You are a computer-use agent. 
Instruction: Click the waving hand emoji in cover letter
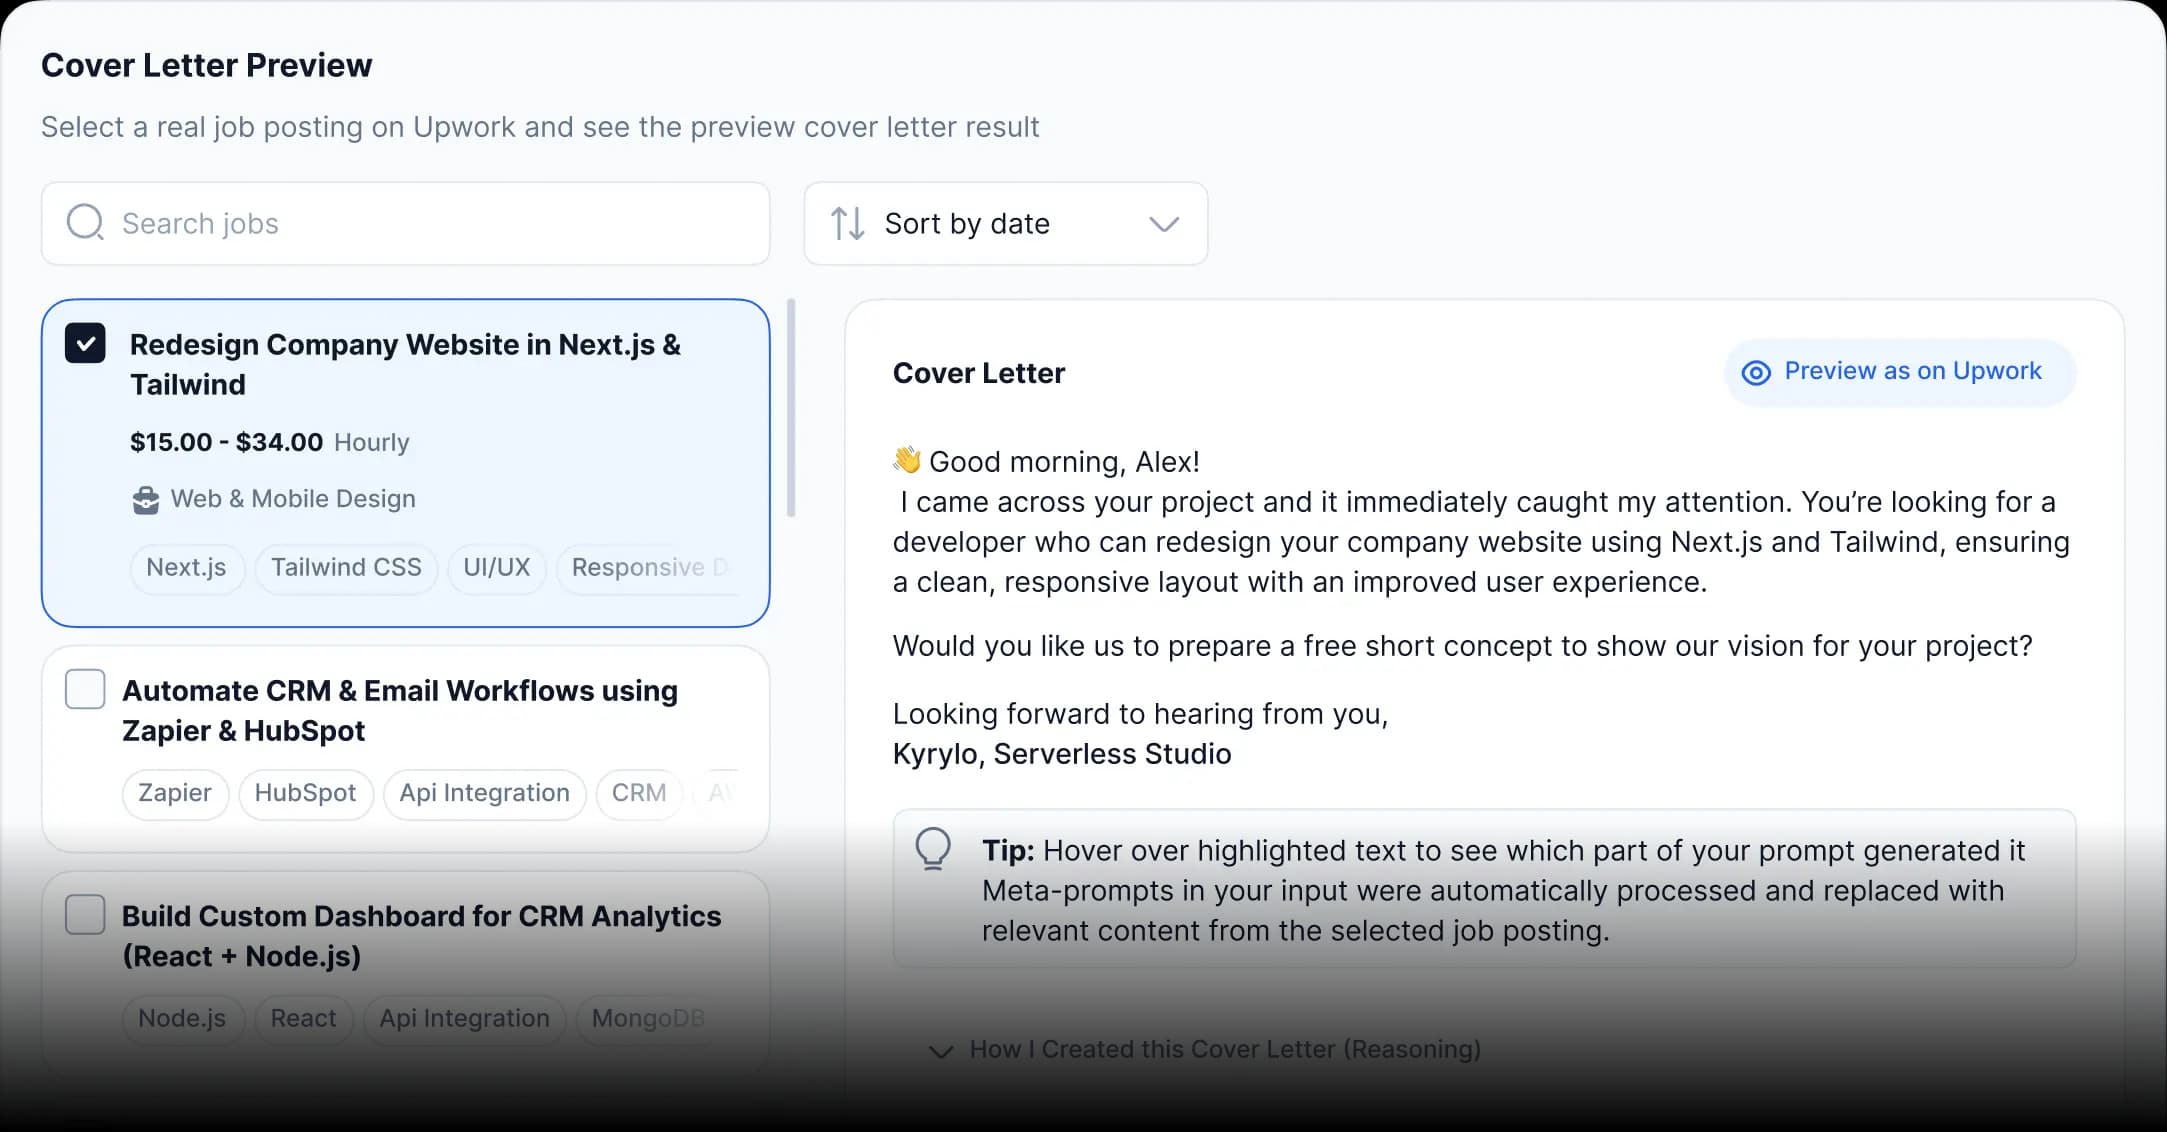[x=907, y=461]
